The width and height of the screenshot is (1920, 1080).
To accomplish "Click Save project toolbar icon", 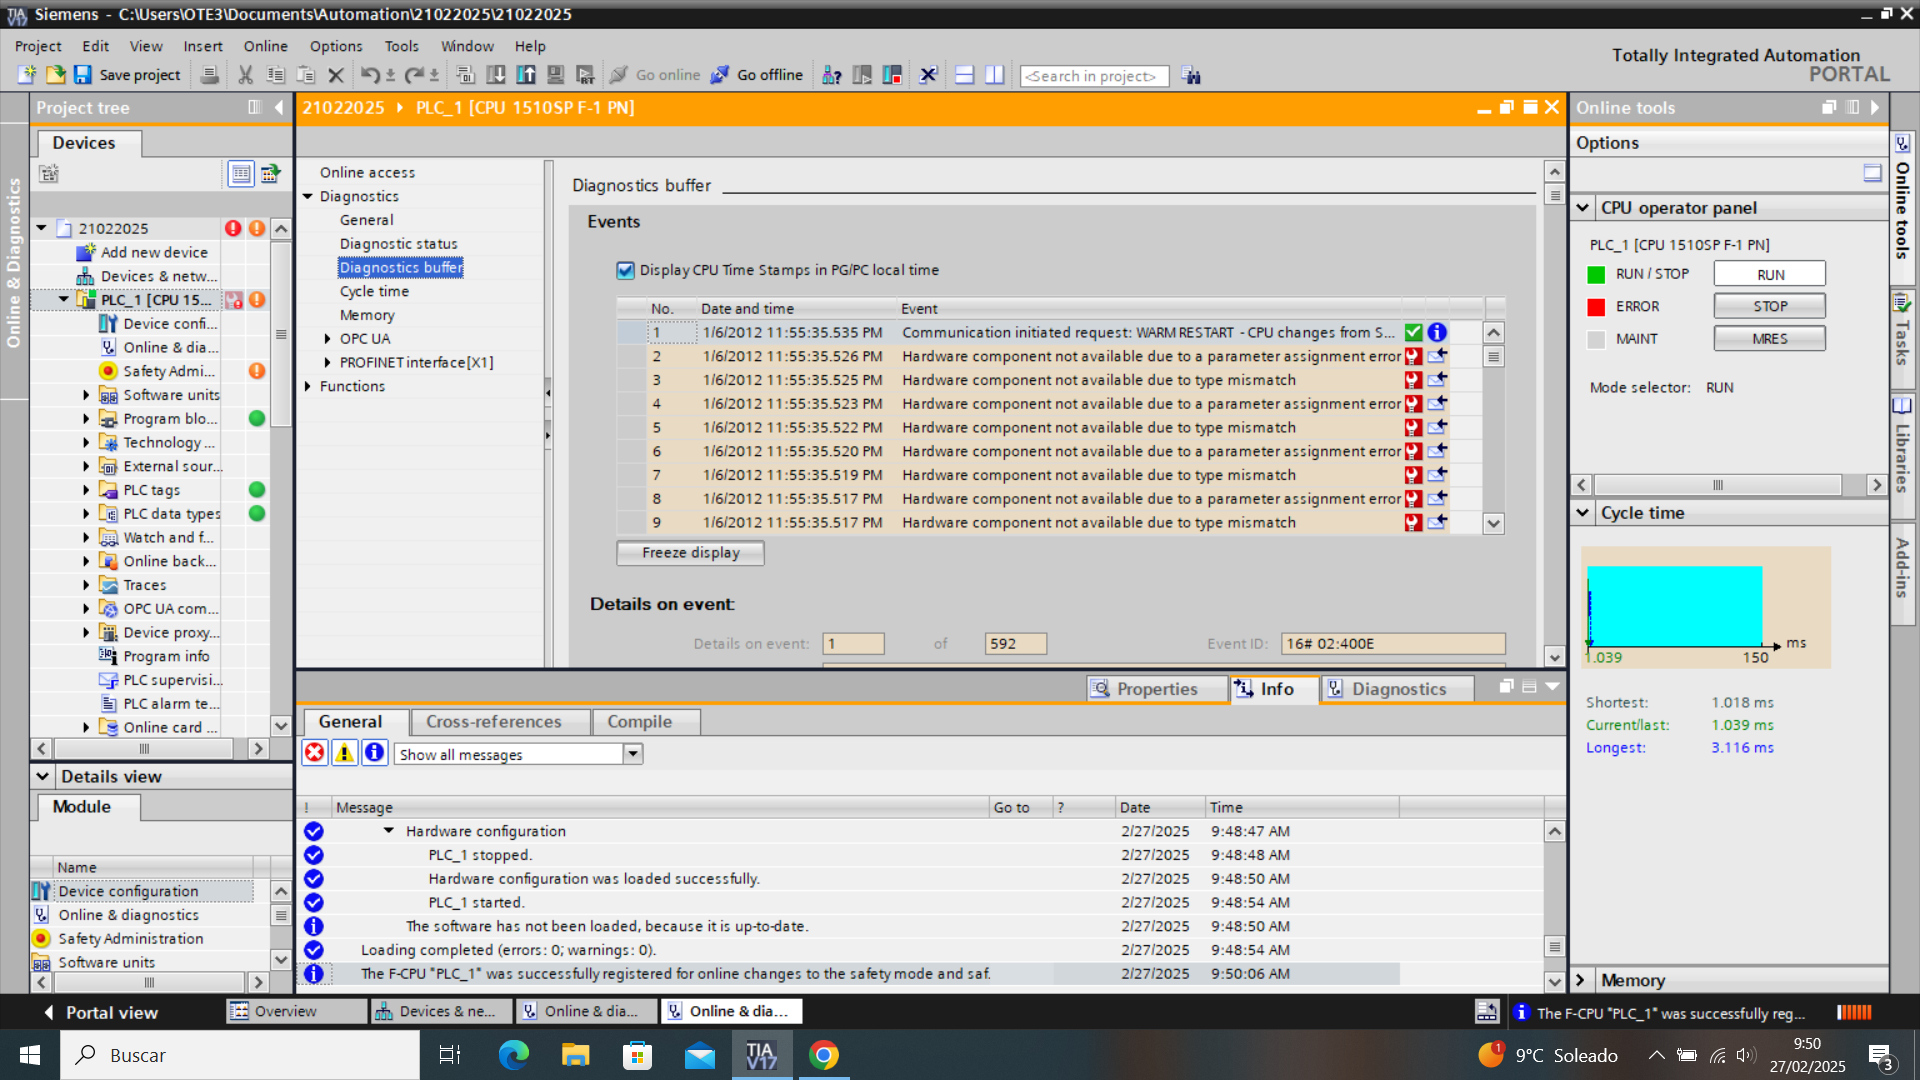I will (x=83, y=75).
